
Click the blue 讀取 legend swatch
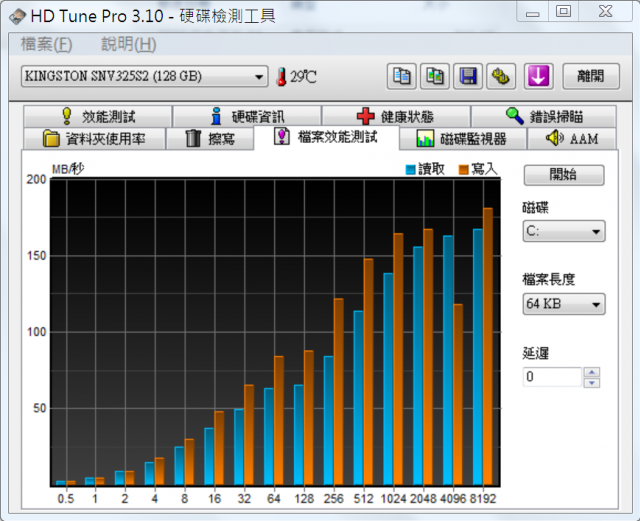click(410, 169)
